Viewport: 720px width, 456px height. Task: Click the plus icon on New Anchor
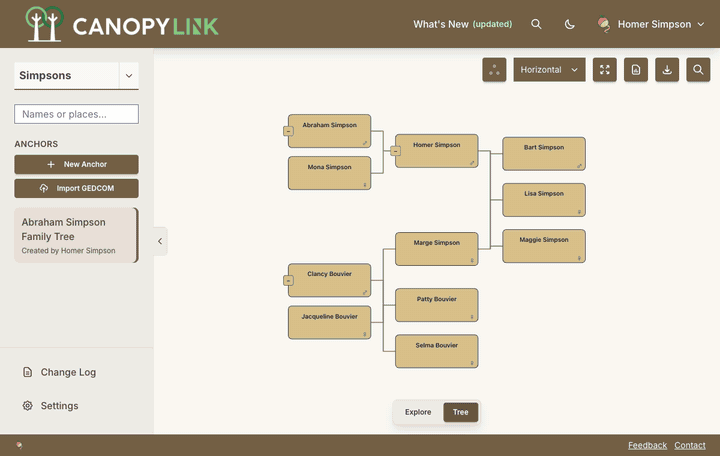point(51,164)
